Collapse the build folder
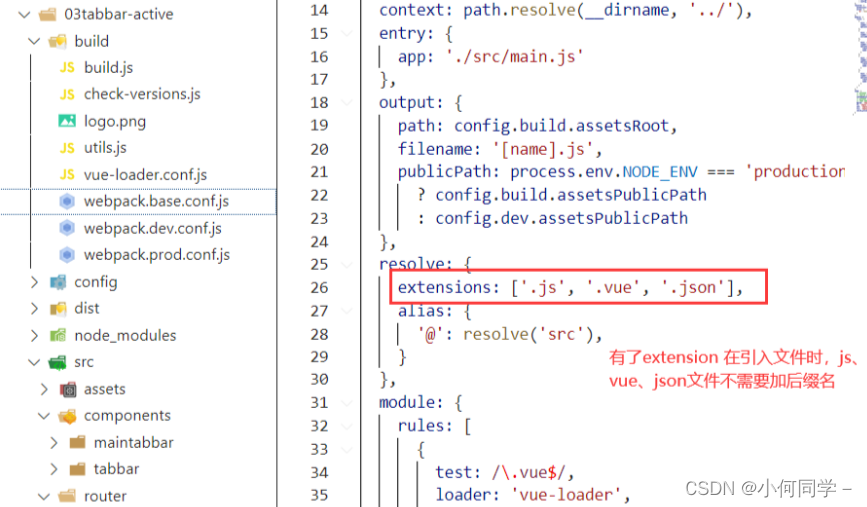This screenshot has width=867, height=507. pos(34,41)
